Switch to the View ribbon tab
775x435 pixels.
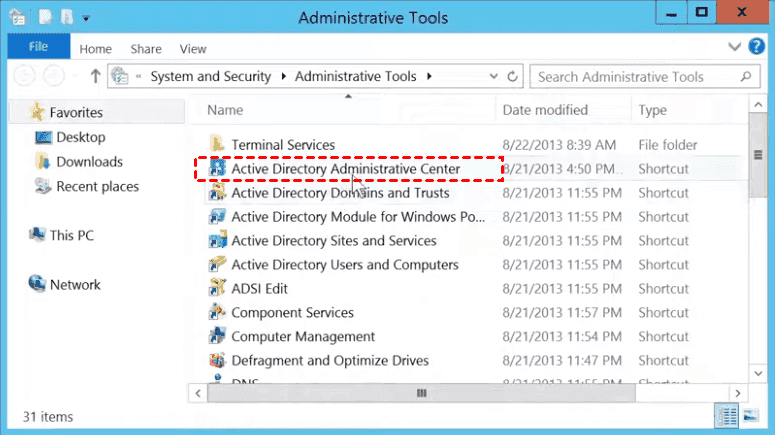pos(193,49)
